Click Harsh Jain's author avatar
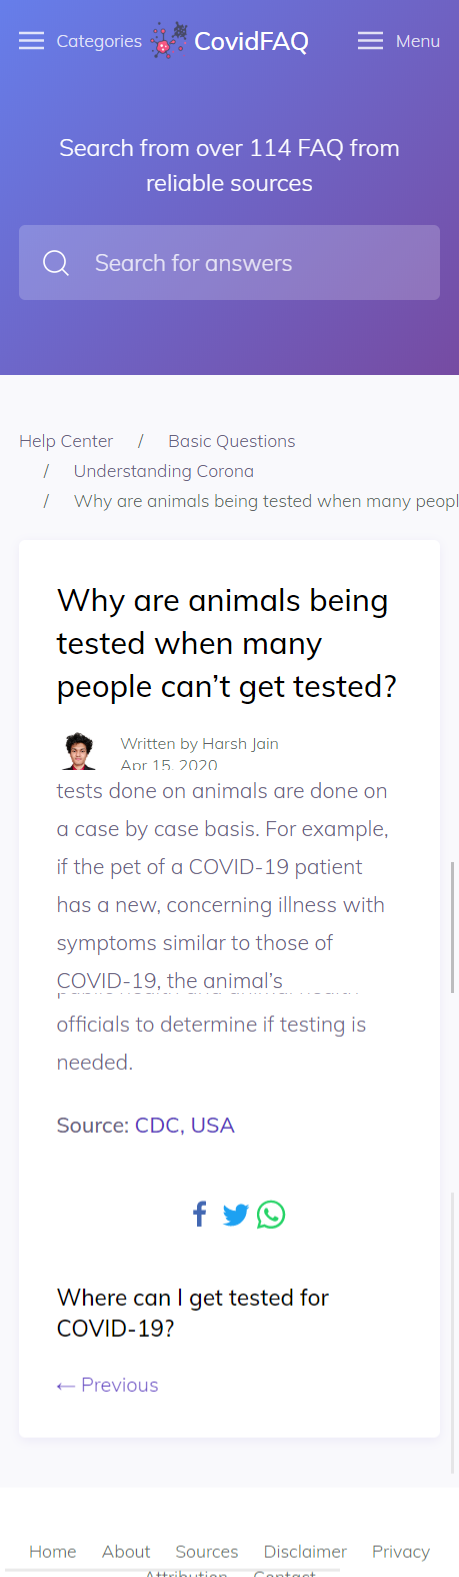The height and width of the screenshot is (1577, 459). click(x=78, y=751)
